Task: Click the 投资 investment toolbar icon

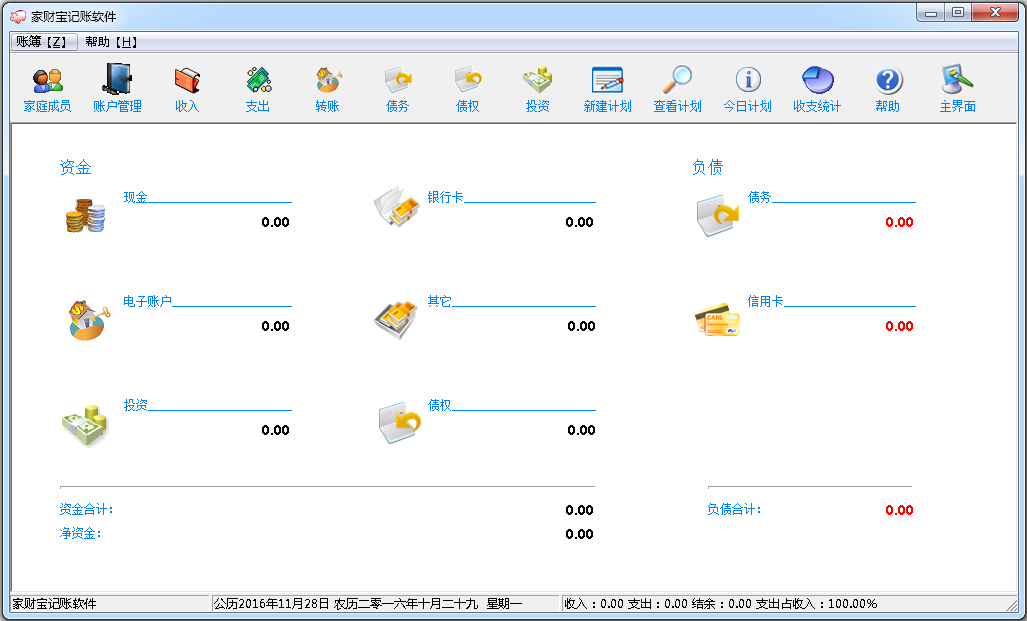Action: pos(538,88)
